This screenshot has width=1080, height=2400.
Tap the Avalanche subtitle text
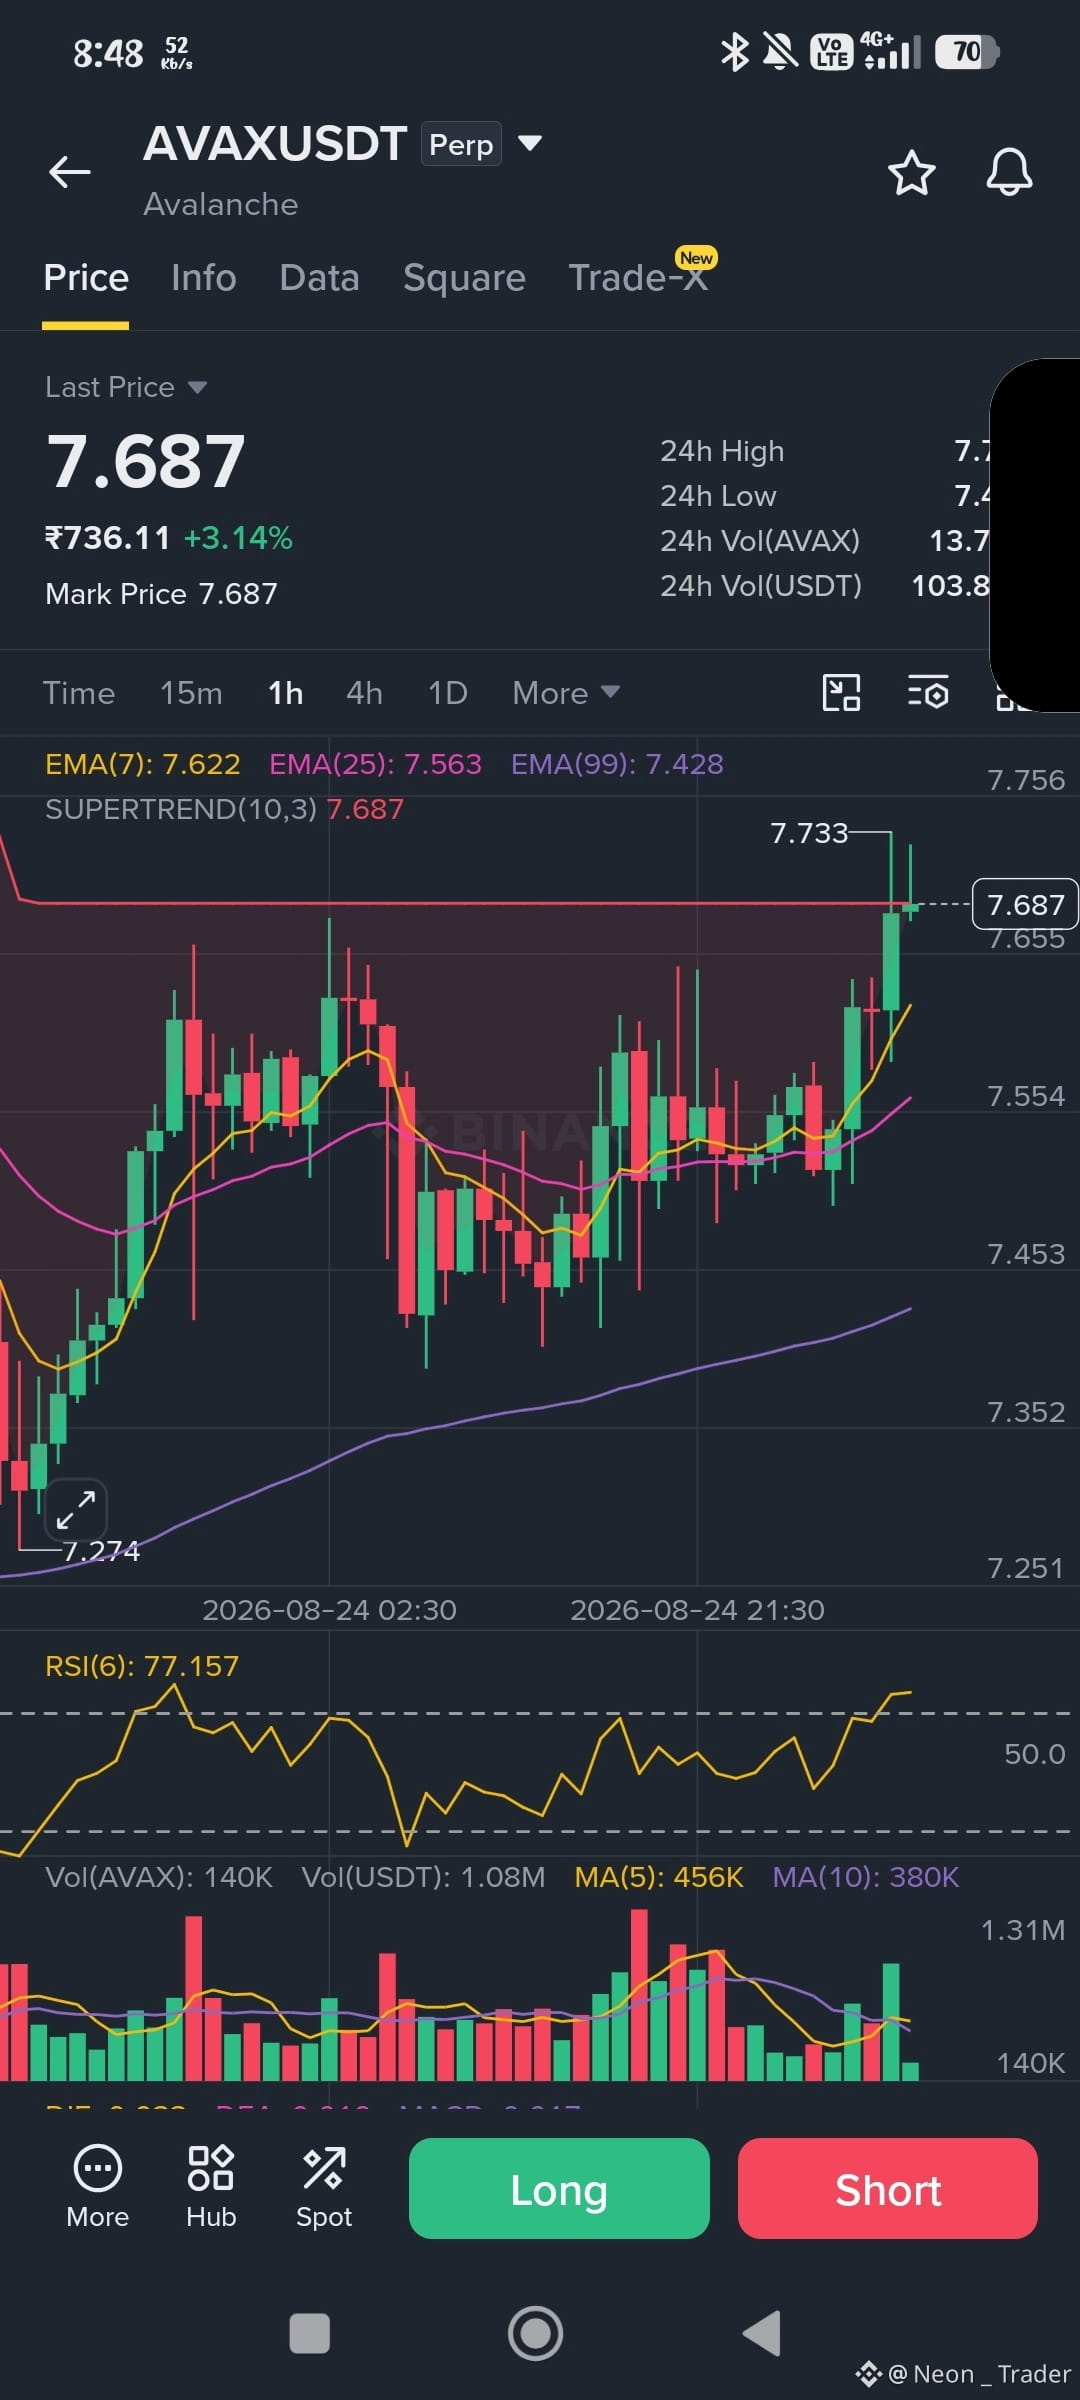(x=221, y=204)
